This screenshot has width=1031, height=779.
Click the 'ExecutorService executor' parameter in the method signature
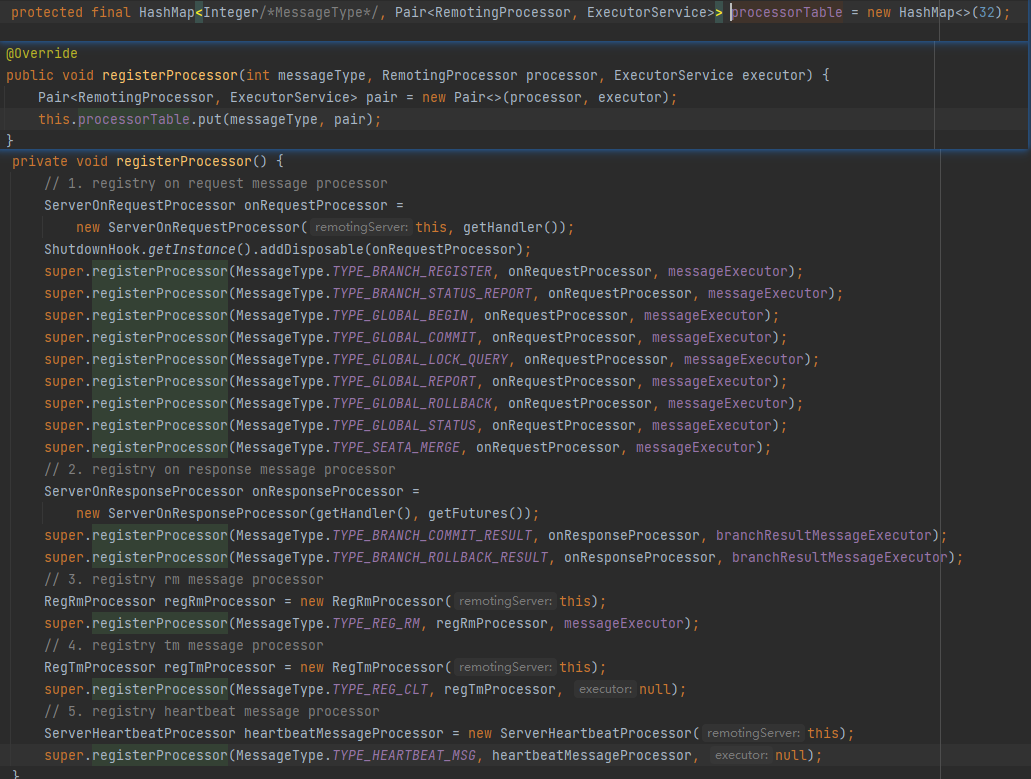[x=709, y=76]
